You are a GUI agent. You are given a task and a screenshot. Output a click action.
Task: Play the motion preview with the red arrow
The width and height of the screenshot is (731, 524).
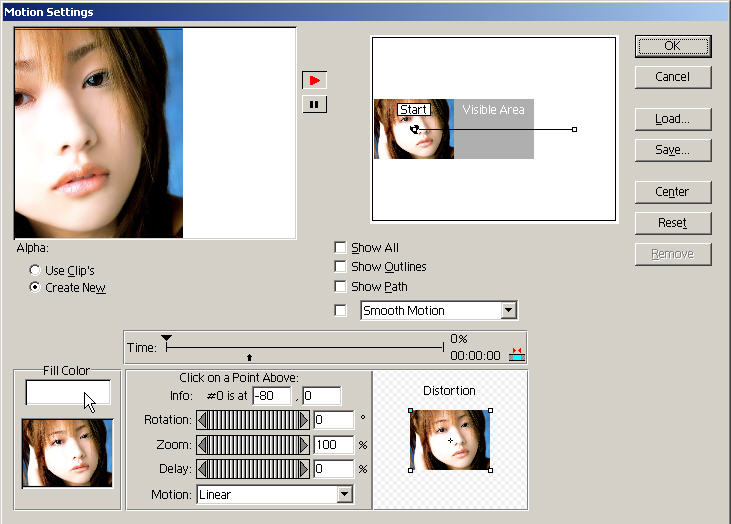pos(315,80)
